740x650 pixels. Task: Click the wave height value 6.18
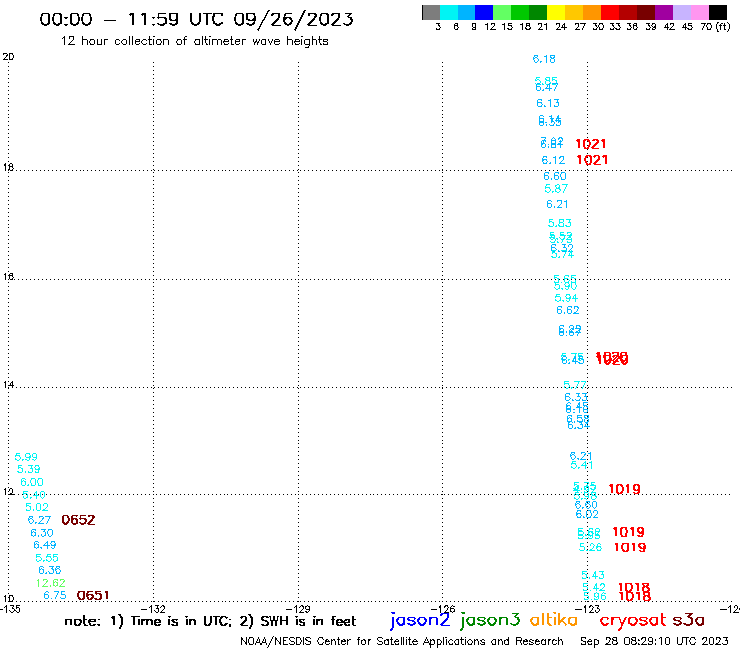pos(544,59)
